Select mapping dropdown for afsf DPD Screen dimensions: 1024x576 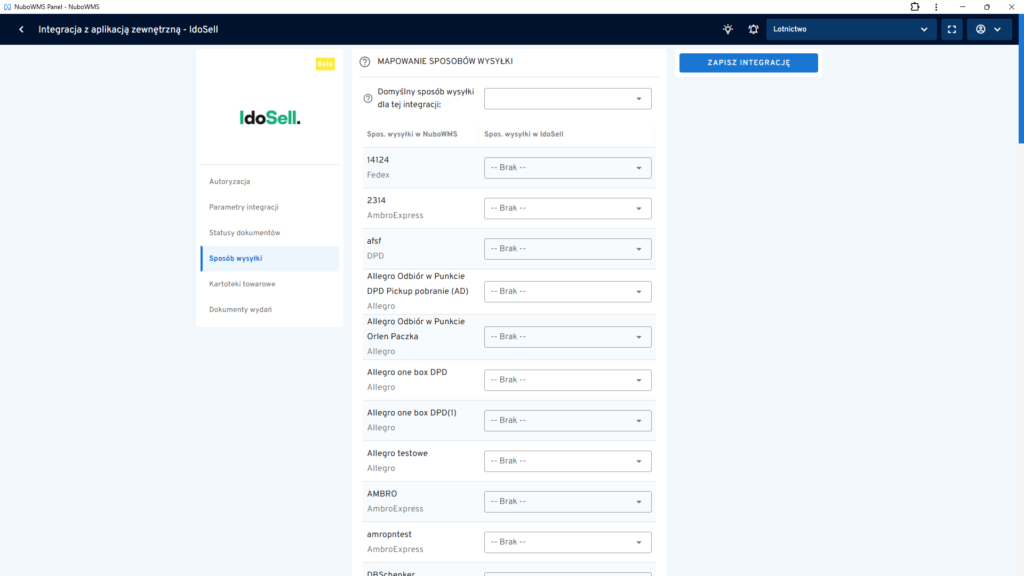click(x=567, y=249)
